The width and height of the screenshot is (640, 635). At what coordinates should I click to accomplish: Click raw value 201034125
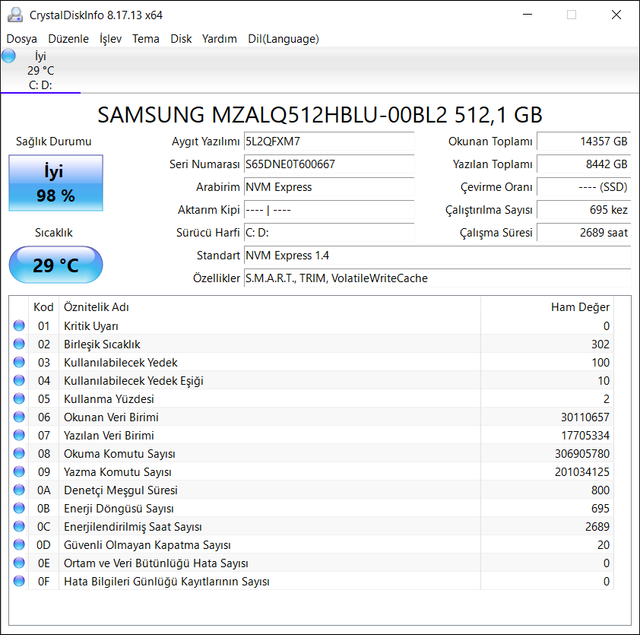[582, 472]
